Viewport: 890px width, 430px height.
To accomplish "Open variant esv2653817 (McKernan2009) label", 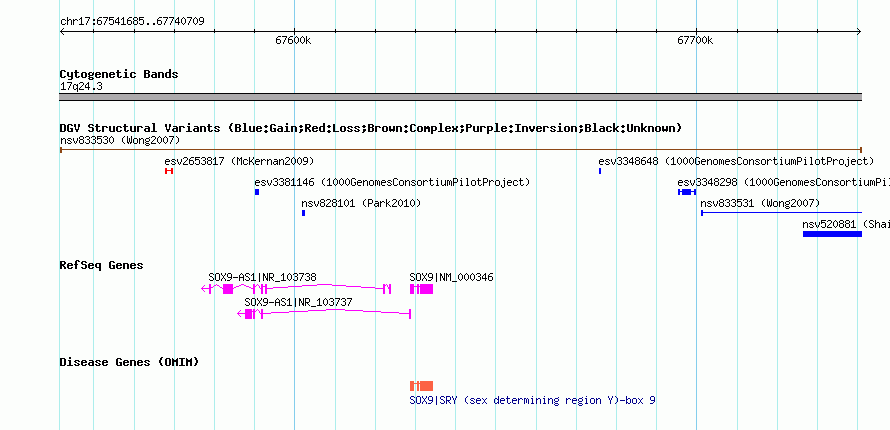I will point(239,161).
